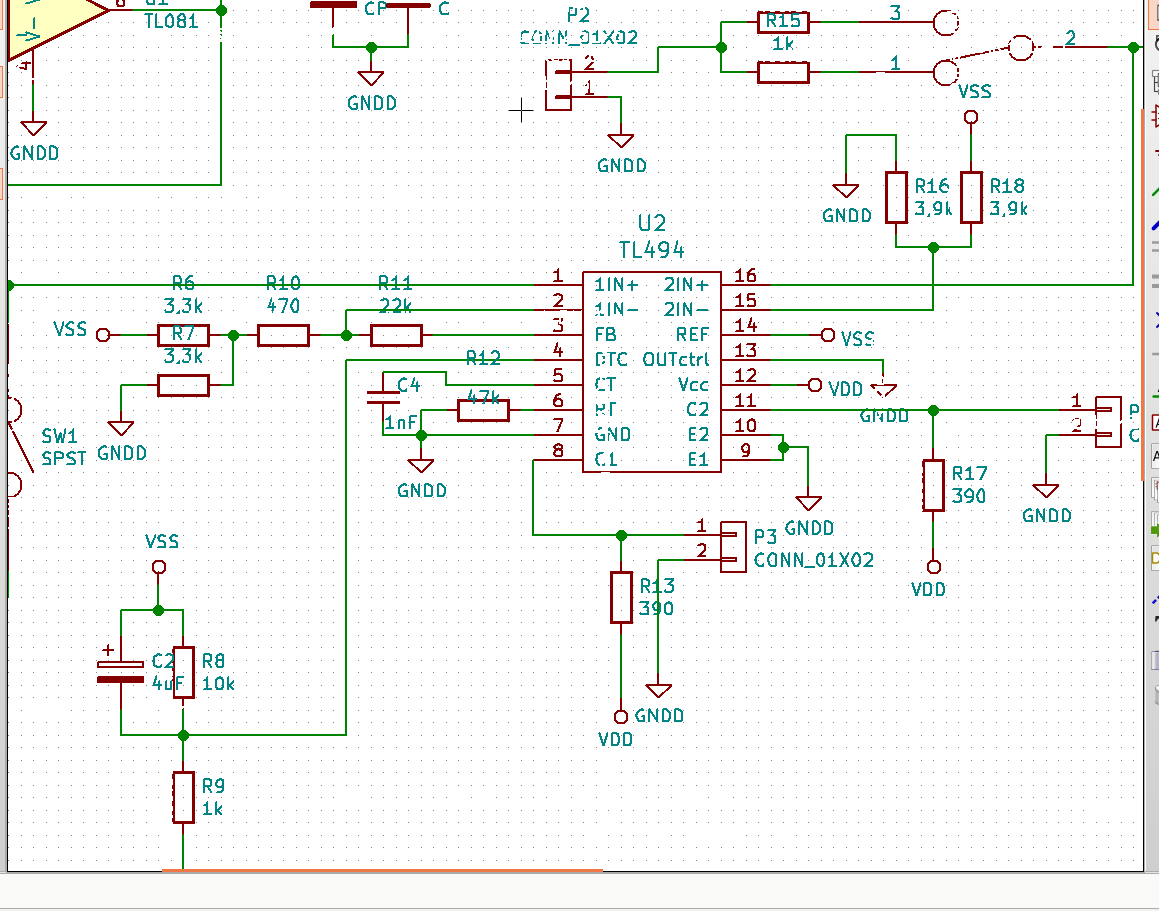Click the 10k value of R8
Viewport: 1159px width, 911px height.
point(218,683)
